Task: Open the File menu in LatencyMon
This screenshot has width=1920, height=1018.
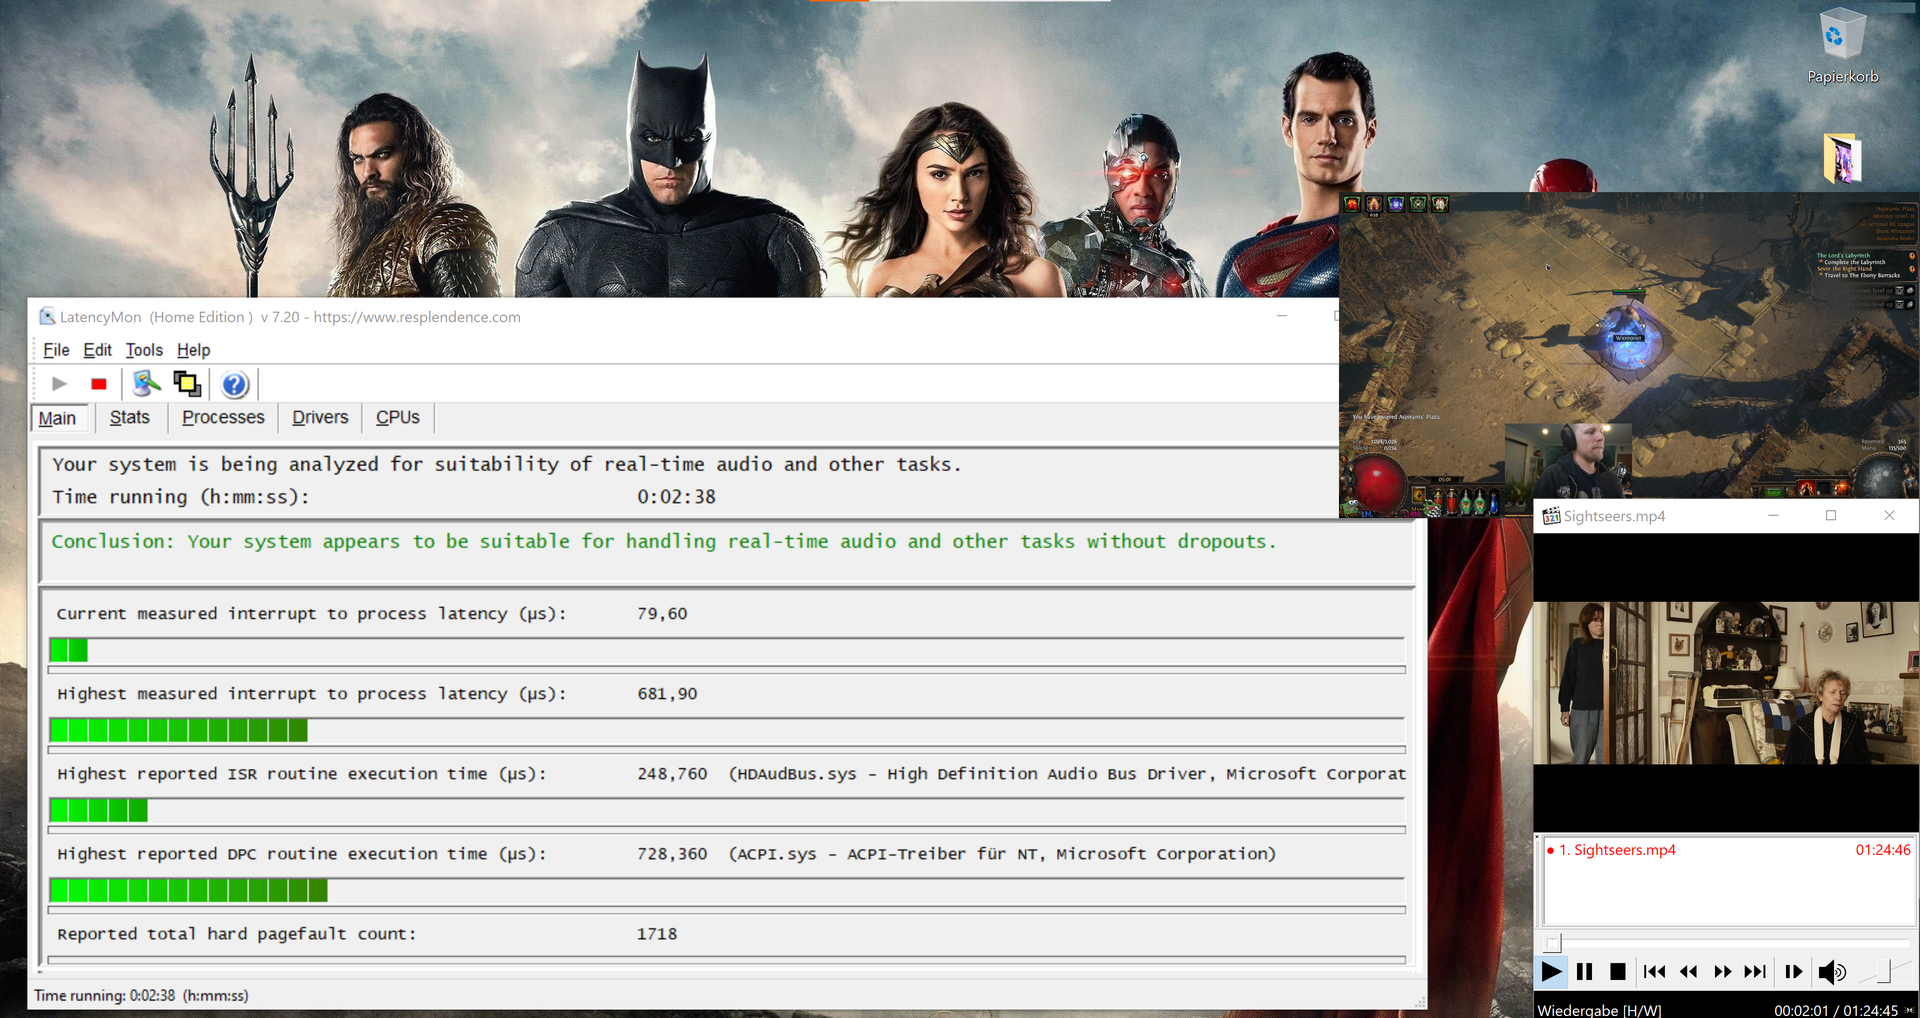Action: [x=56, y=350]
